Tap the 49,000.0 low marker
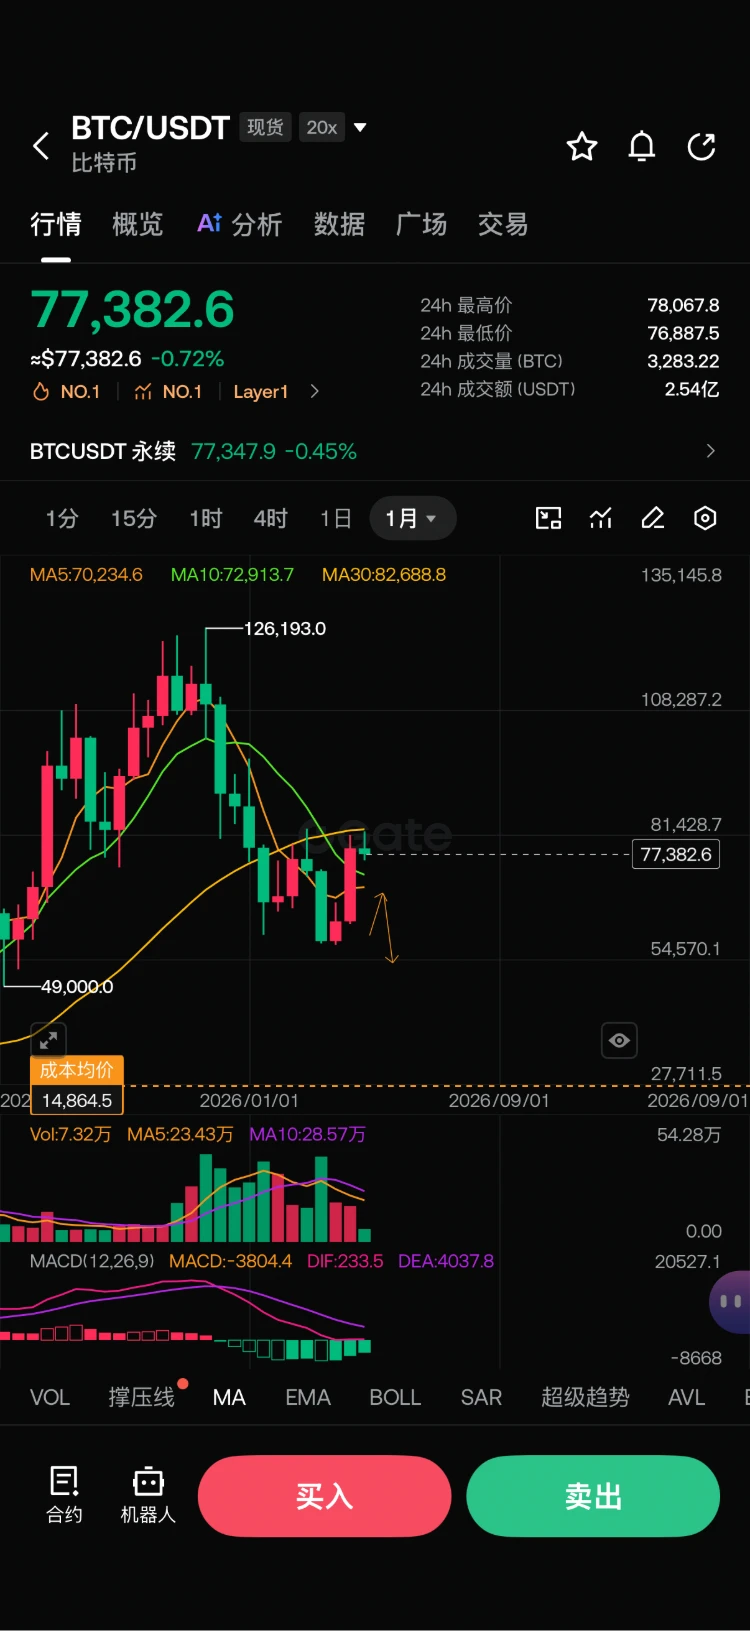 (77, 987)
